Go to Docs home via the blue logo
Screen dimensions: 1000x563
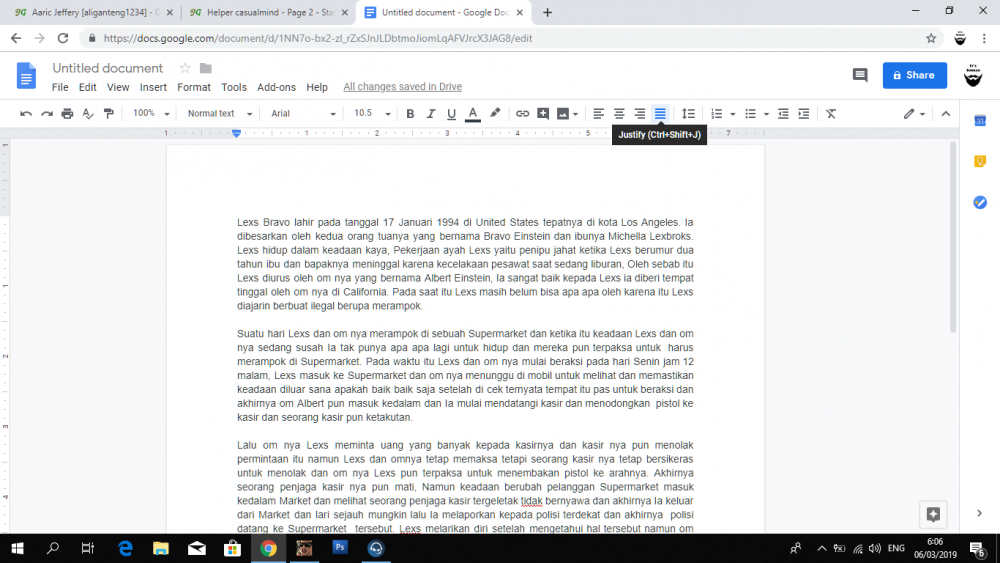click(x=26, y=75)
